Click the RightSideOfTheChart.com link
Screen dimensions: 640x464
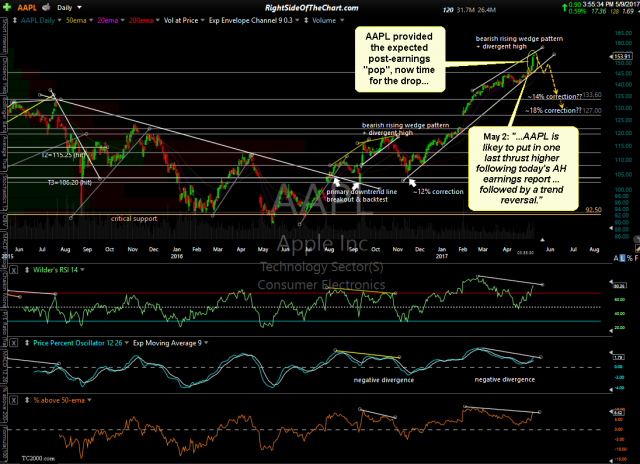311,8
